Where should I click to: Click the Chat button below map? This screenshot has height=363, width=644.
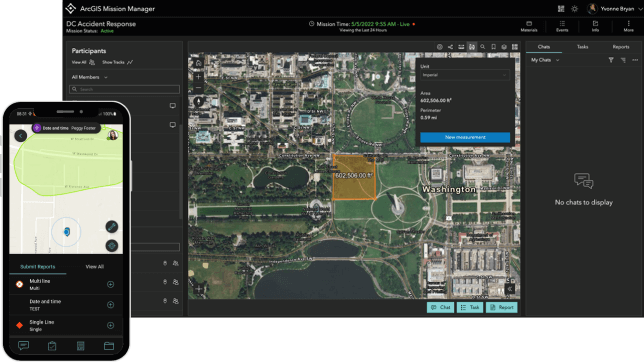pos(440,307)
